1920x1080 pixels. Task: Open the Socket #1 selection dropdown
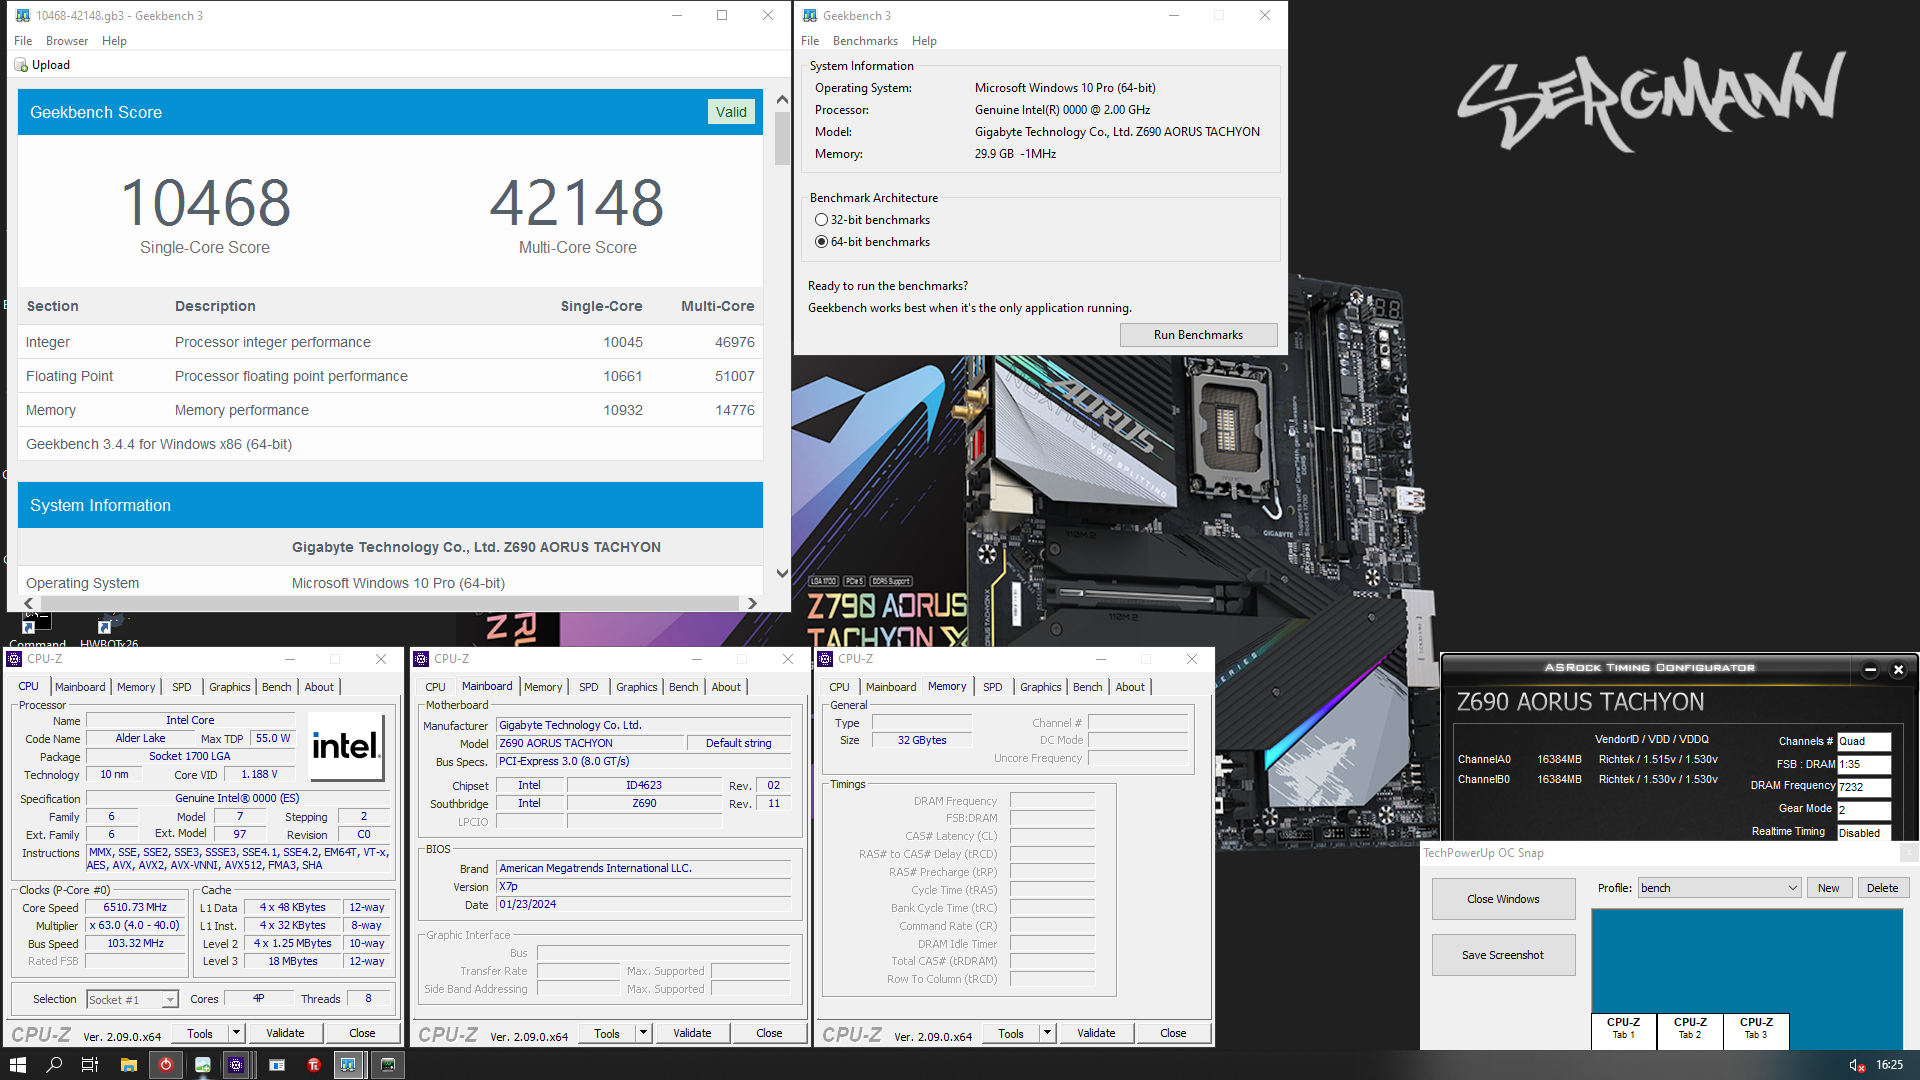click(x=171, y=1000)
